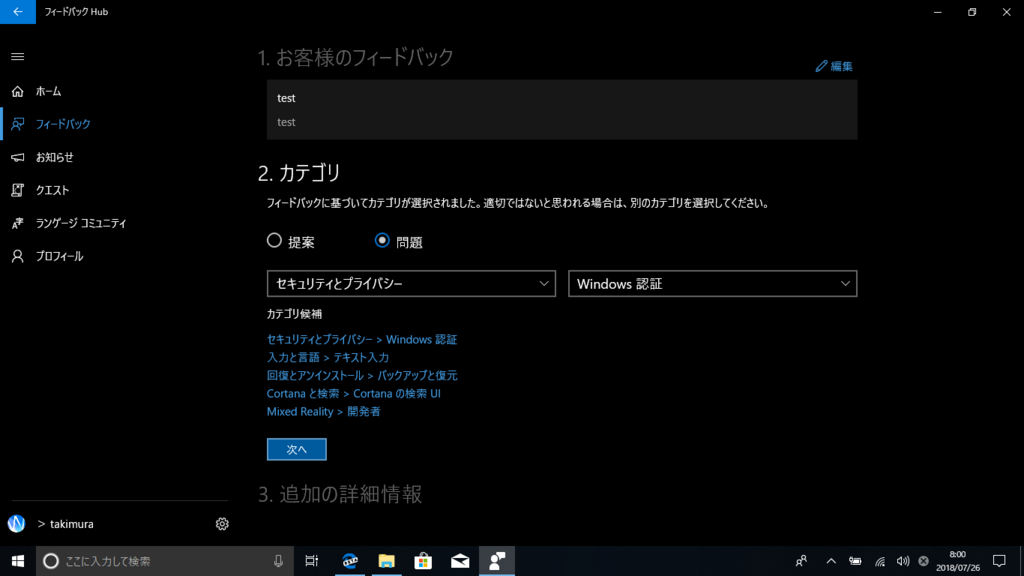Click the 次へ button
This screenshot has width=1024, height=576.
tap(296, 449)
